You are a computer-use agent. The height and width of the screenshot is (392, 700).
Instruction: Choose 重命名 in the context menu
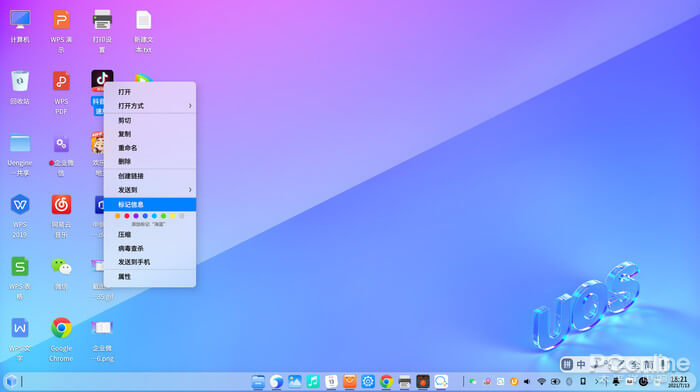150,148
